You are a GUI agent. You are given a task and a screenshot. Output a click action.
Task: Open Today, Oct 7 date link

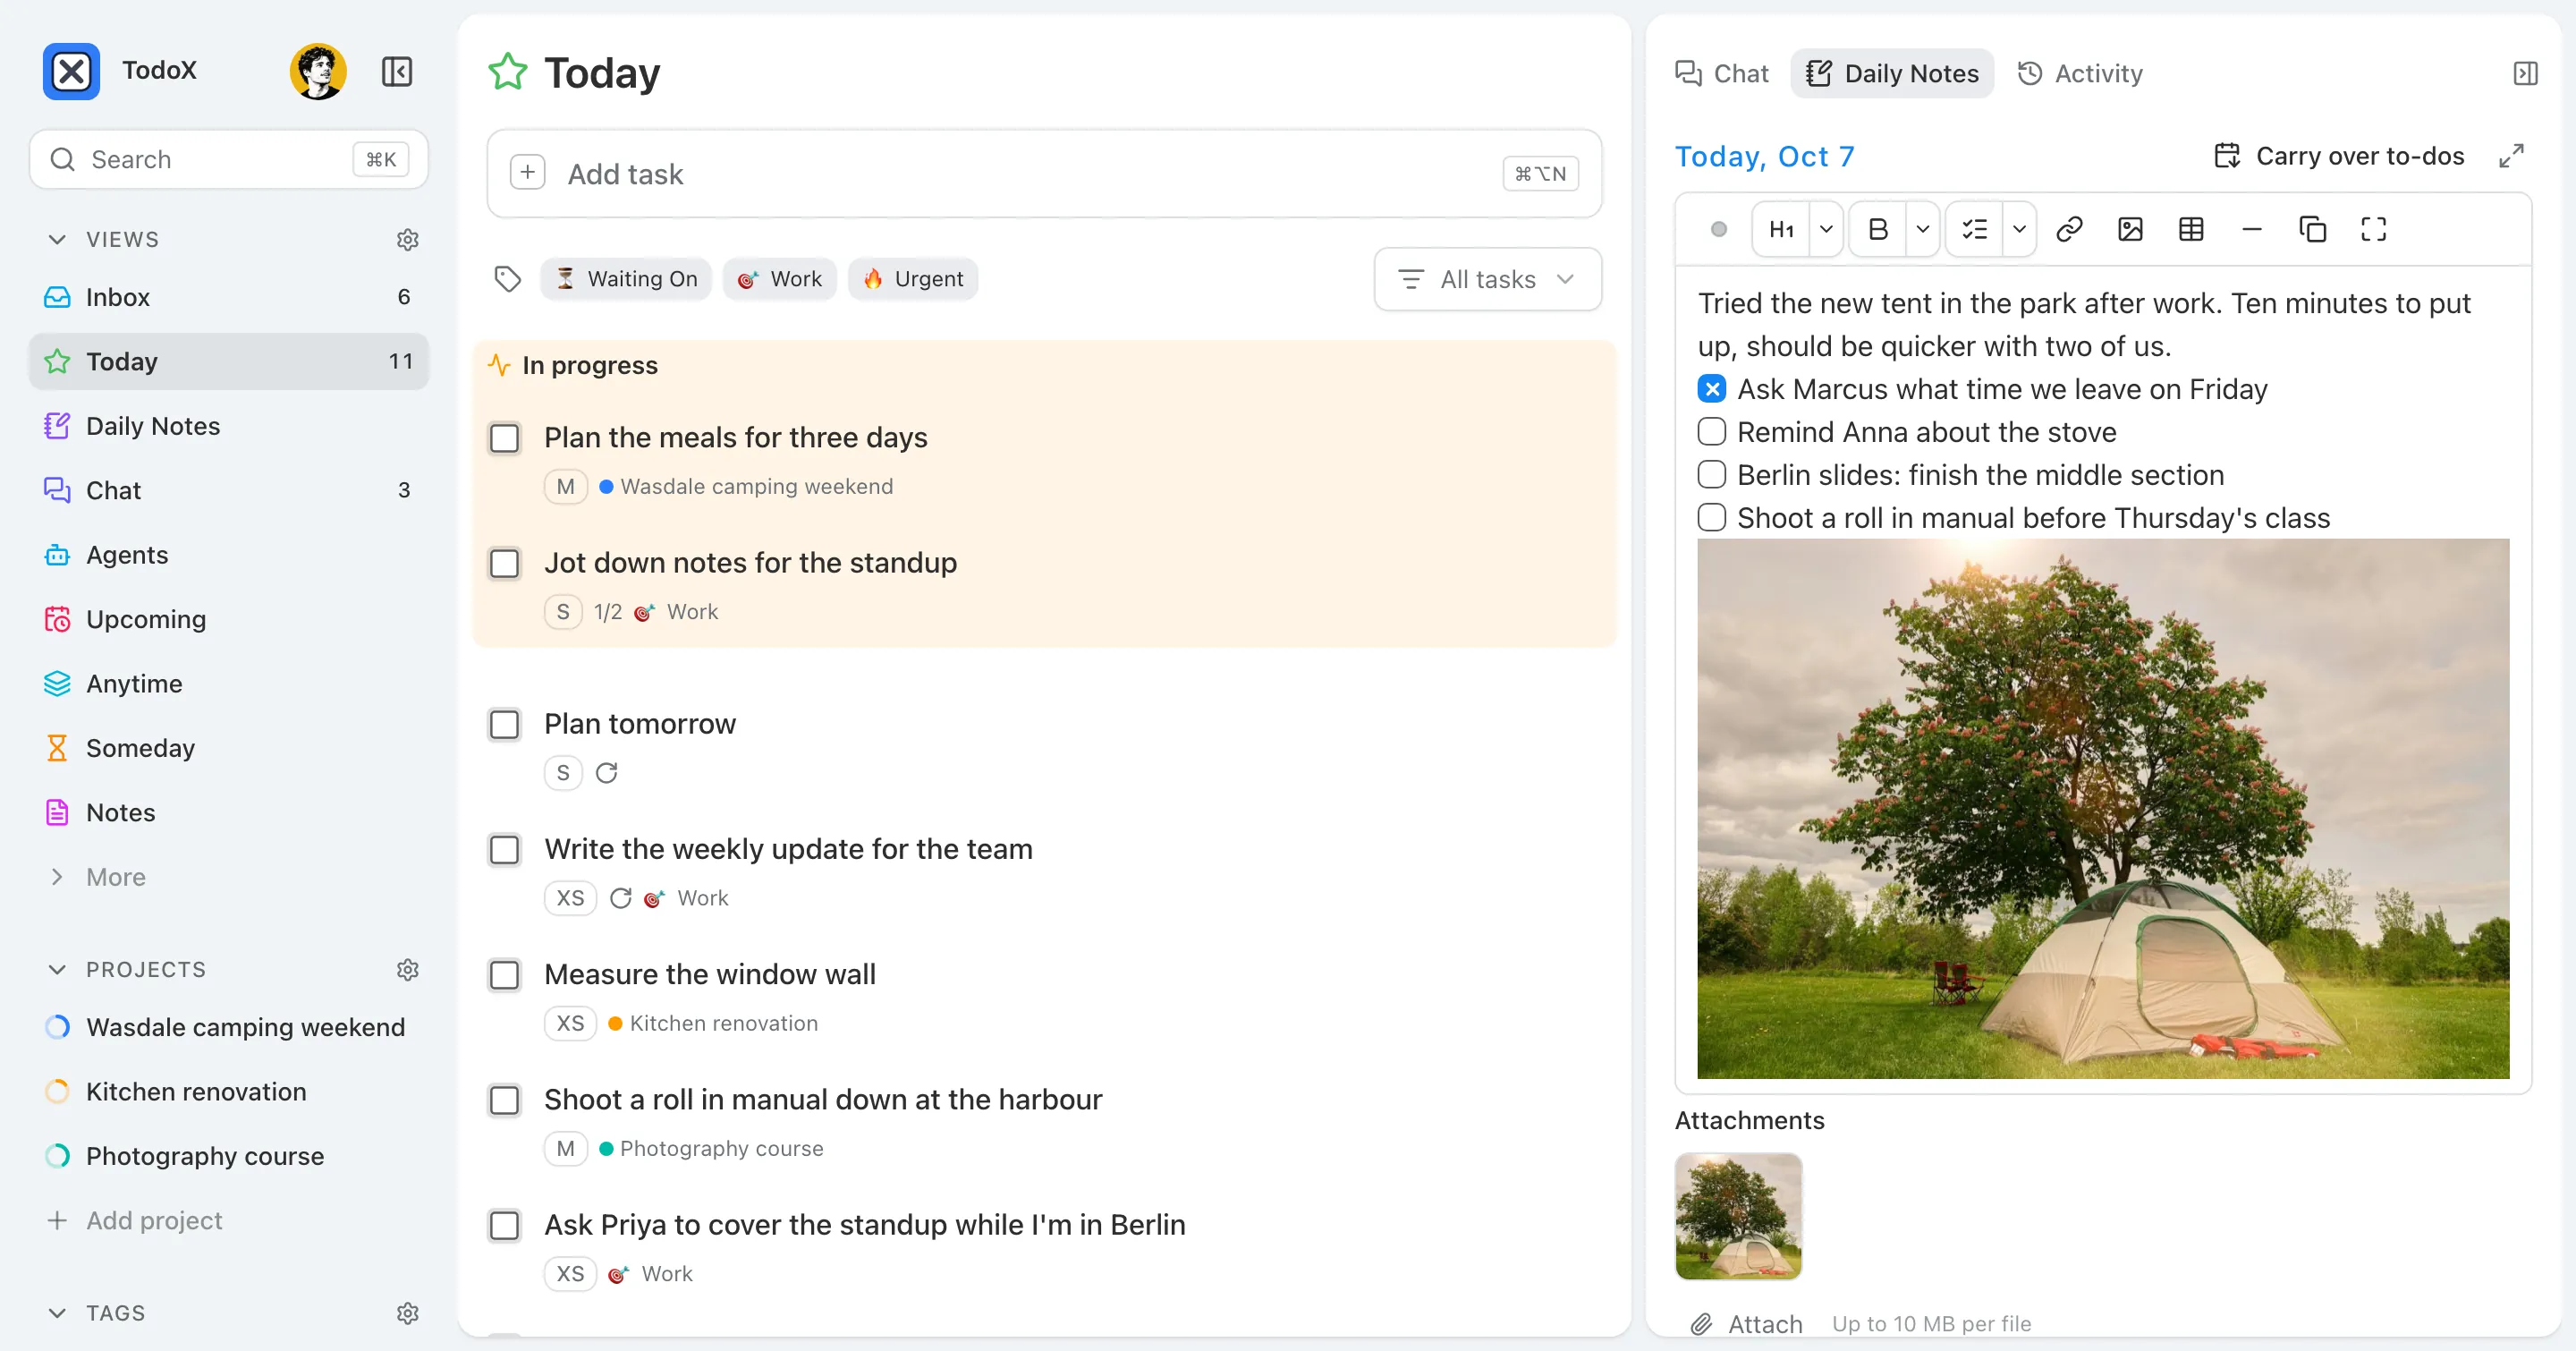[1764, 156]
